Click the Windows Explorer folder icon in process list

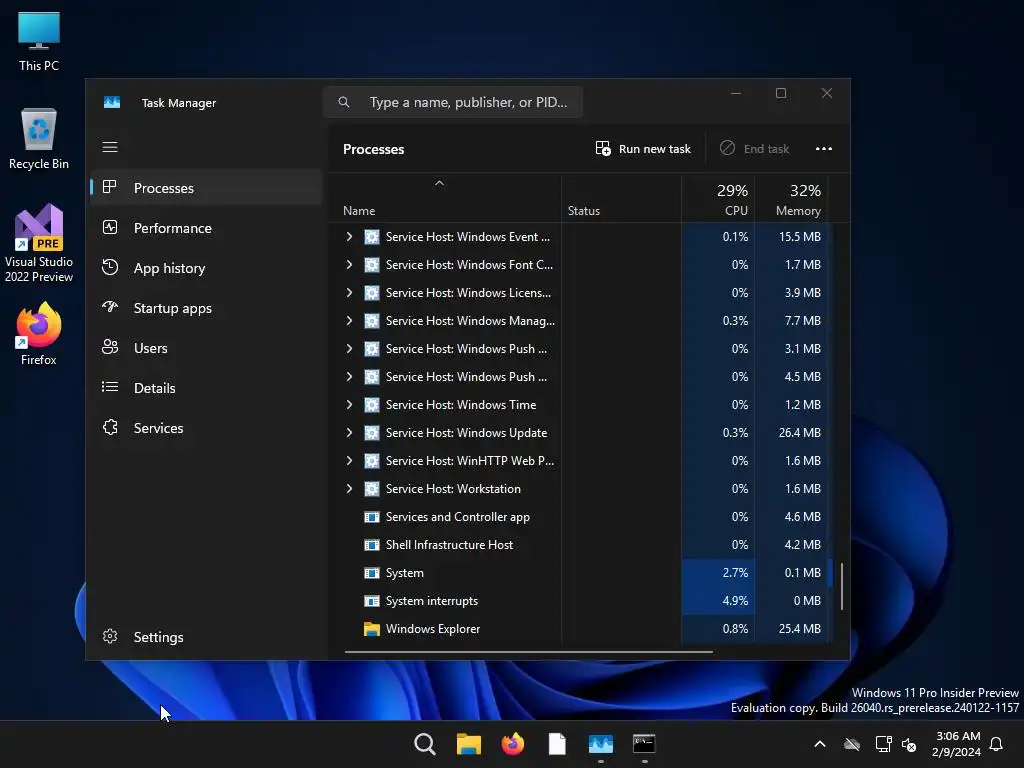click(x=372, y=629)
